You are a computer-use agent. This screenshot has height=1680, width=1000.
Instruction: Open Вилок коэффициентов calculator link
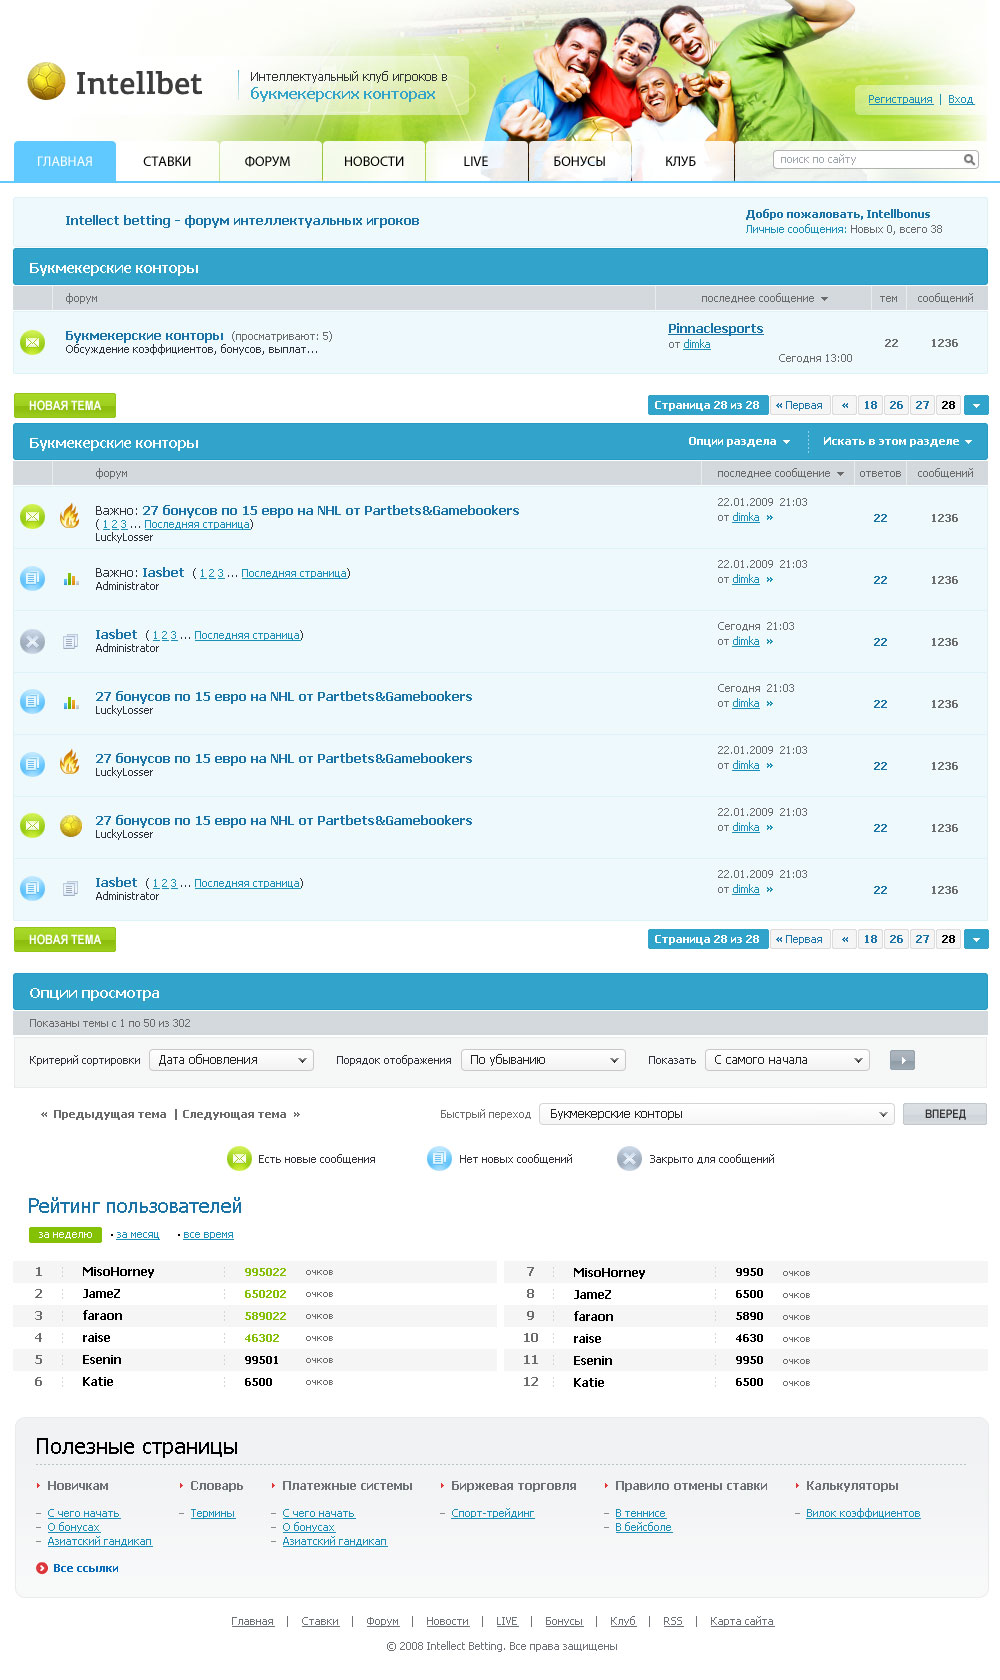point(863,1513)
